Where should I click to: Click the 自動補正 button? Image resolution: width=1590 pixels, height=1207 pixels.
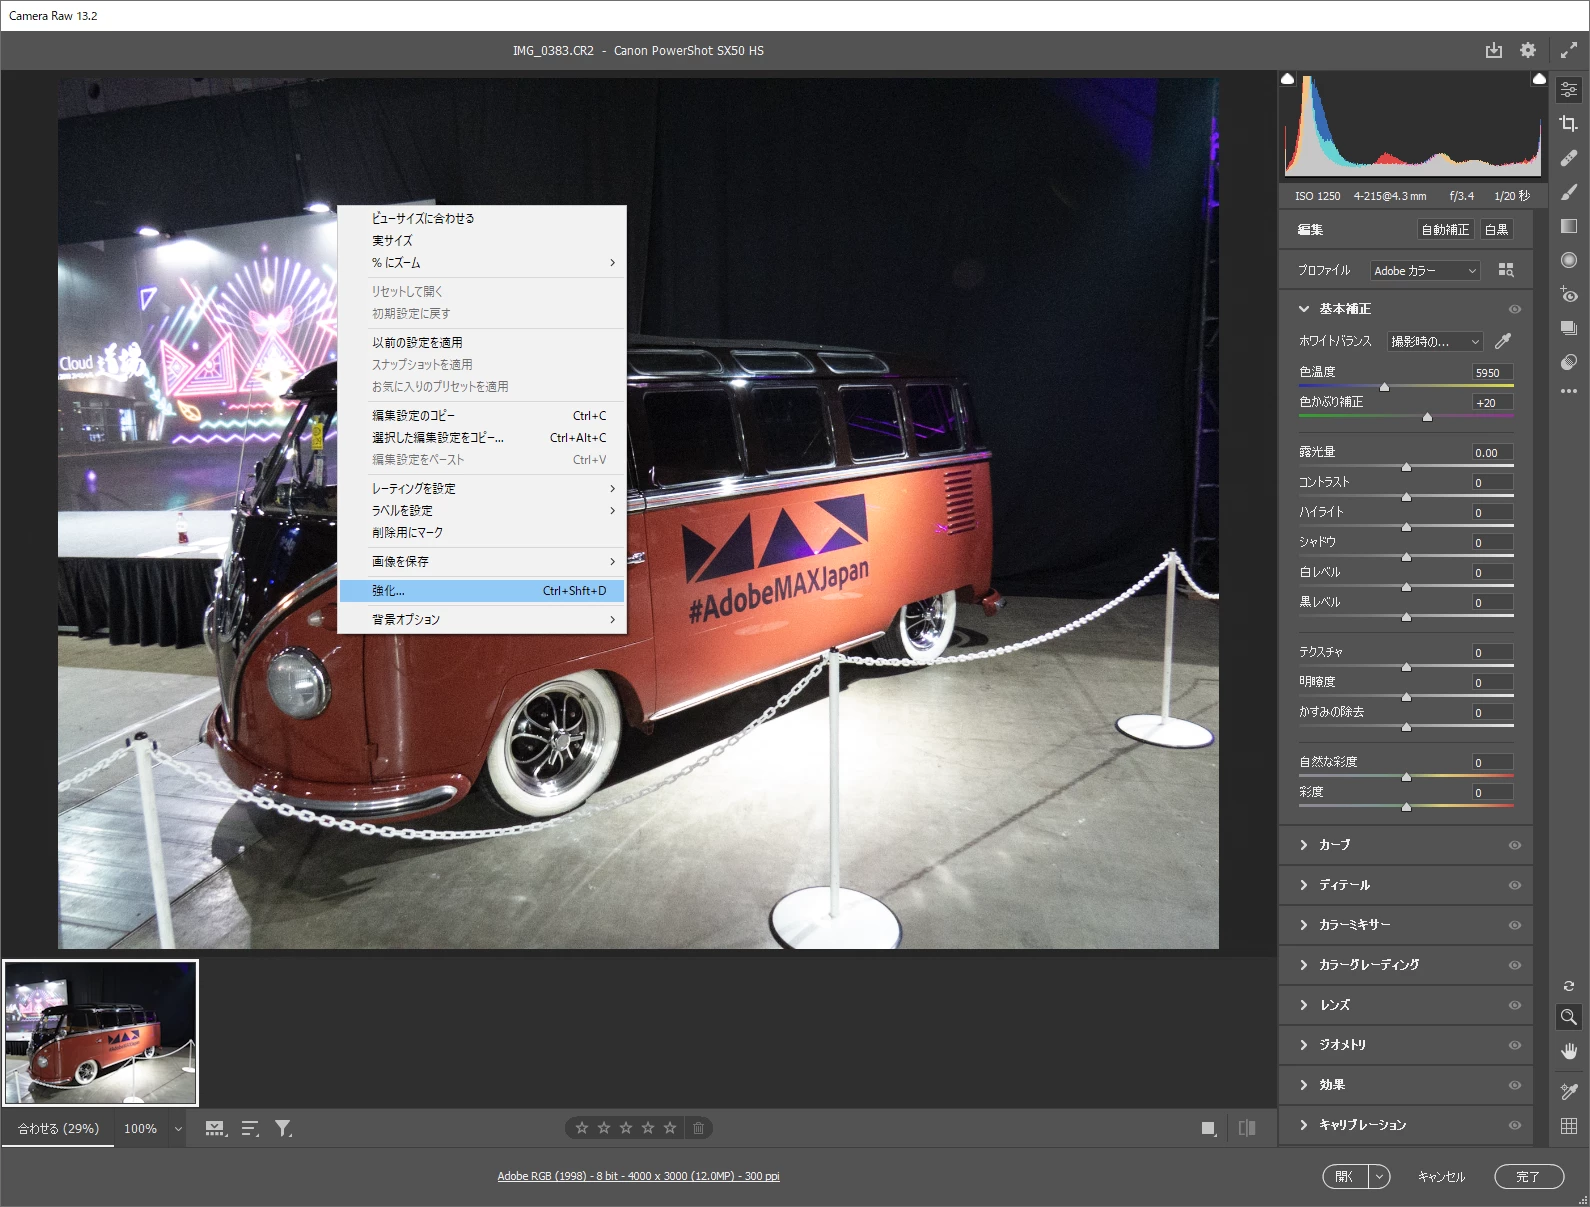click(1445, 230)
